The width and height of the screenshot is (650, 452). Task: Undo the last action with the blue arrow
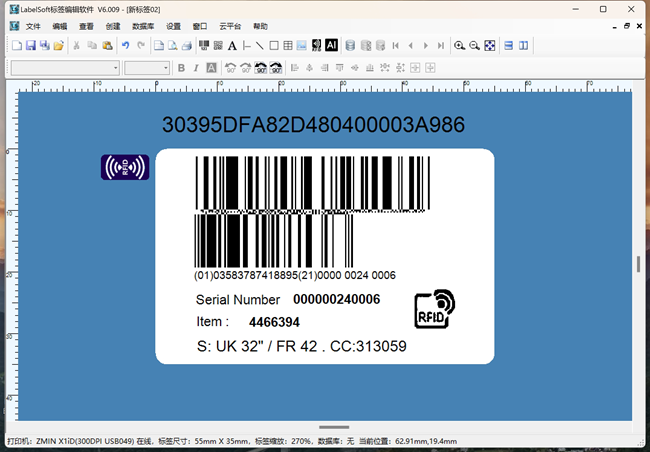(126, 46)
